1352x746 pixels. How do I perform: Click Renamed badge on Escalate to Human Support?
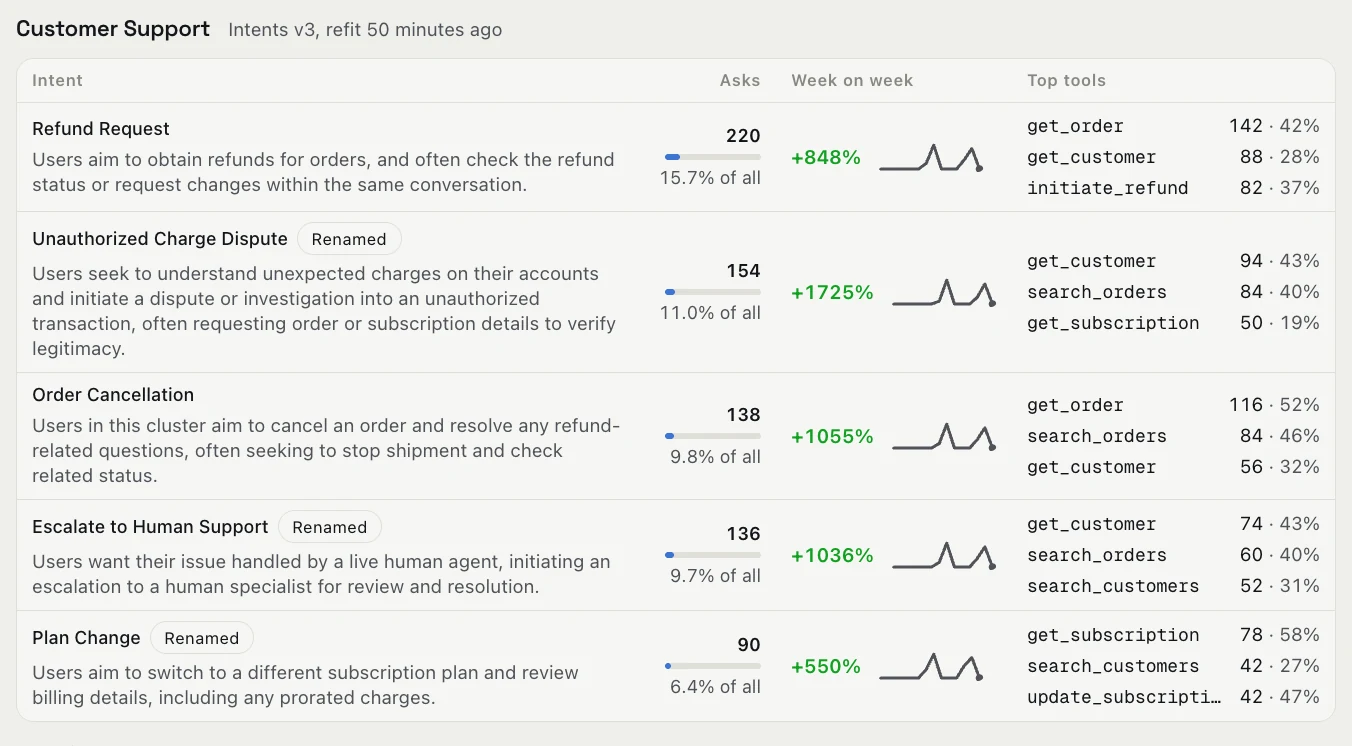click(x=330, y=527)
